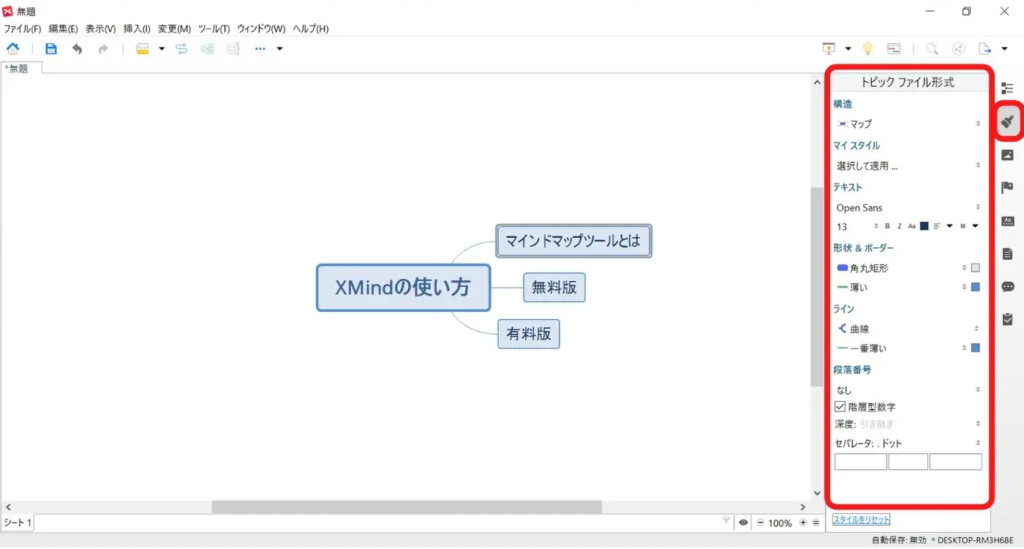The height and width of the screenshot is (549, 1024).
Task: Select the 有料版 topic
Action: [528, 334]
